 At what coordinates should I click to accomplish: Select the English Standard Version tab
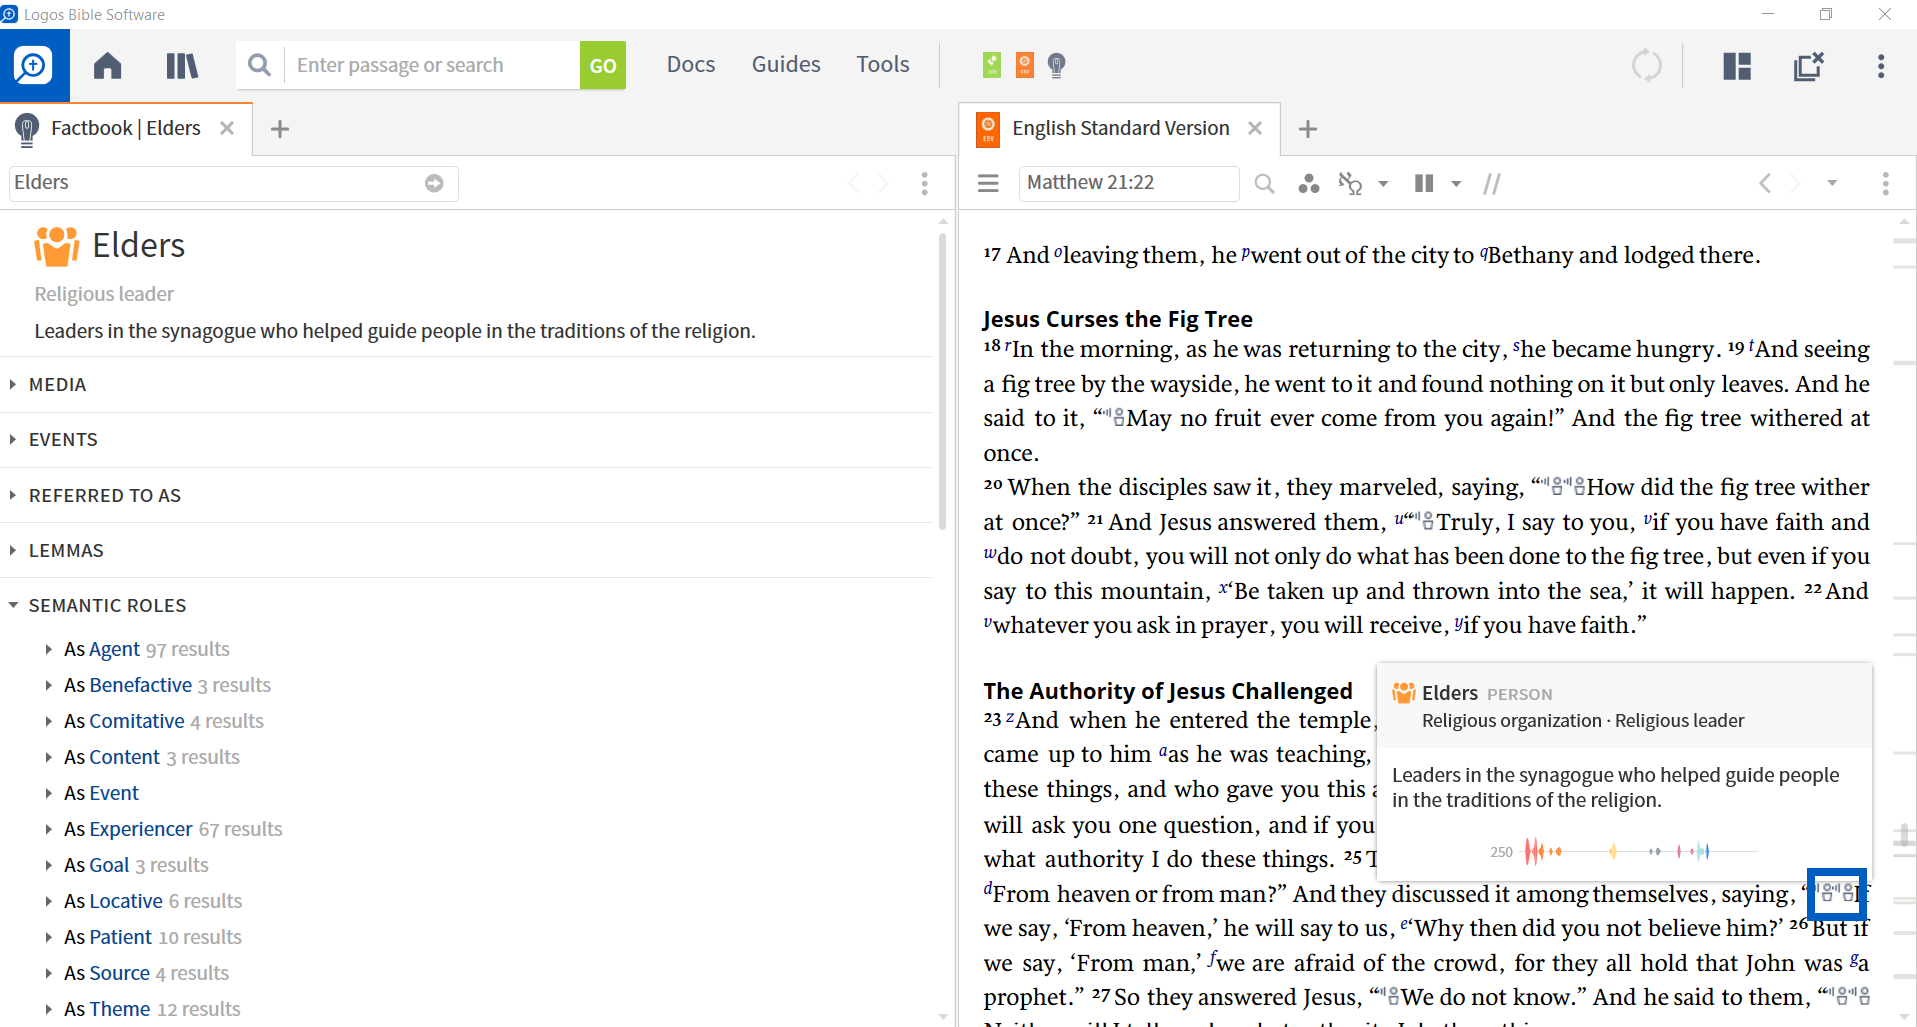pos(1120,128)
